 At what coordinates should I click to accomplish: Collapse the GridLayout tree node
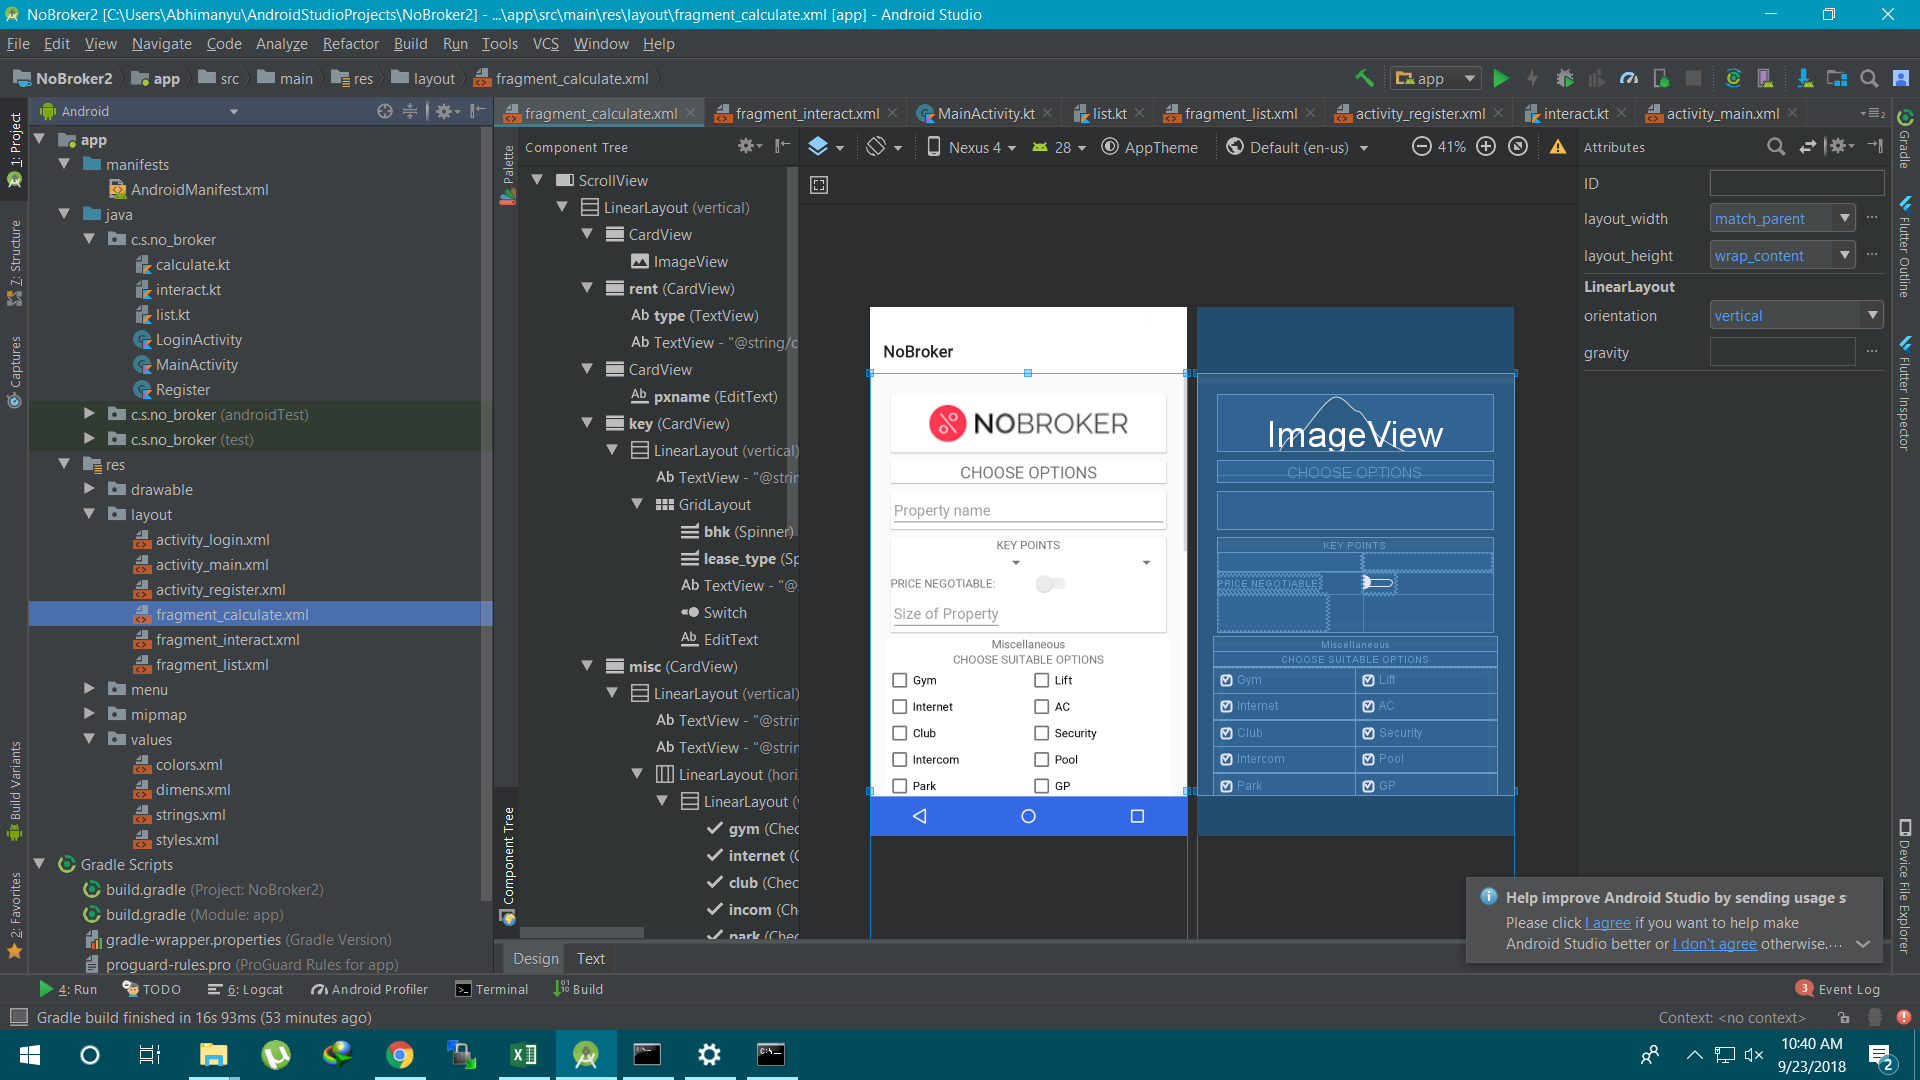click(637, 504)
